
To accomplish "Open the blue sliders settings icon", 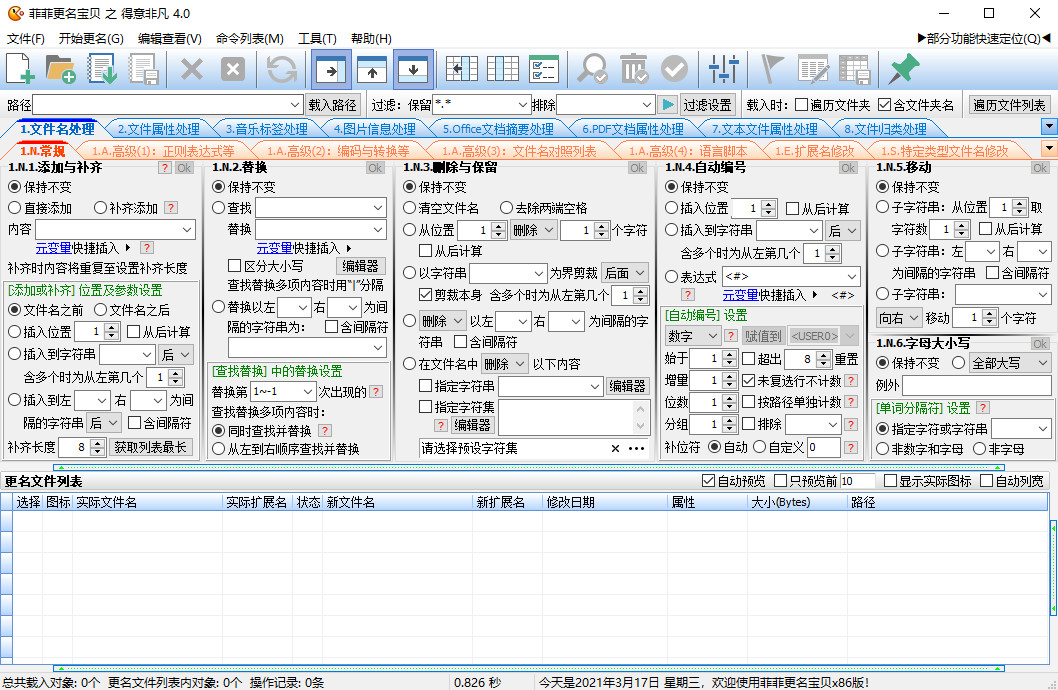I will 723,69.
